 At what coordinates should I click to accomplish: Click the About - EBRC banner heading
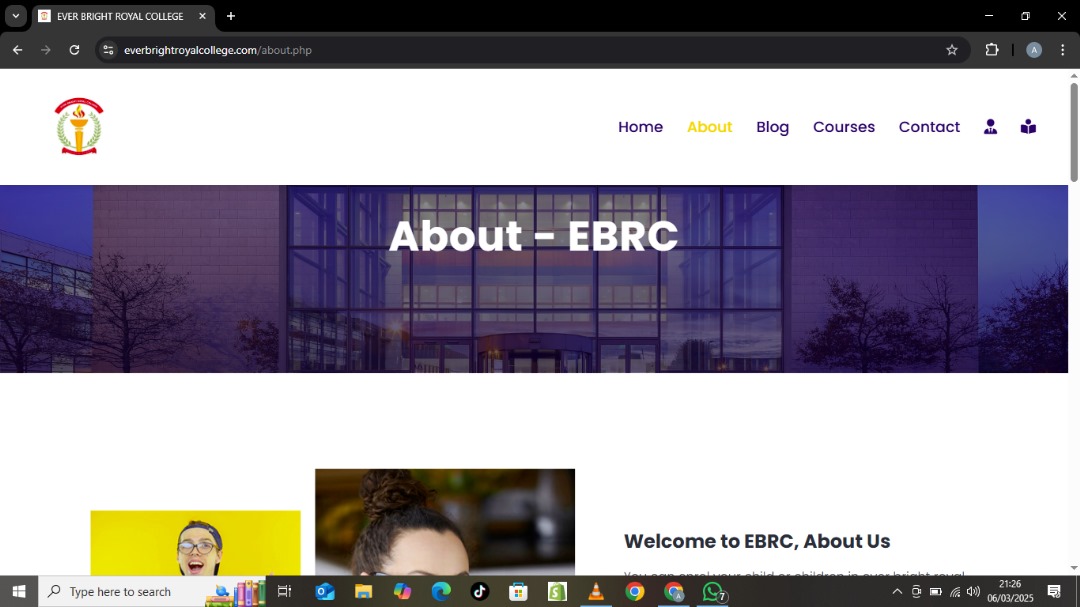point(533,236)
